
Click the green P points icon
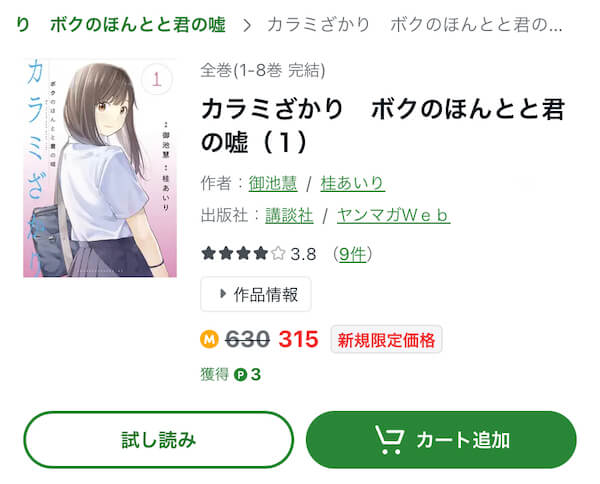tap(241, 375)
